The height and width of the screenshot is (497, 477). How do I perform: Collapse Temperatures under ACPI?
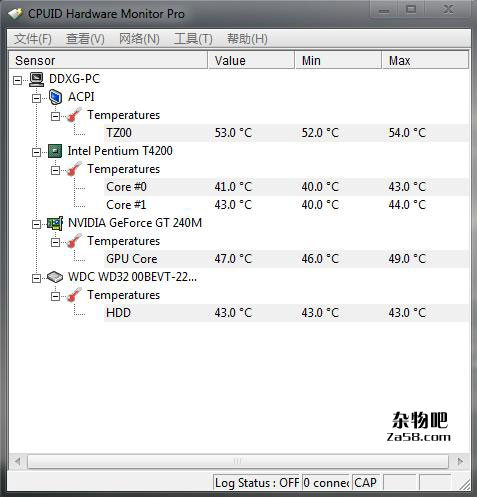coord(55,116)
